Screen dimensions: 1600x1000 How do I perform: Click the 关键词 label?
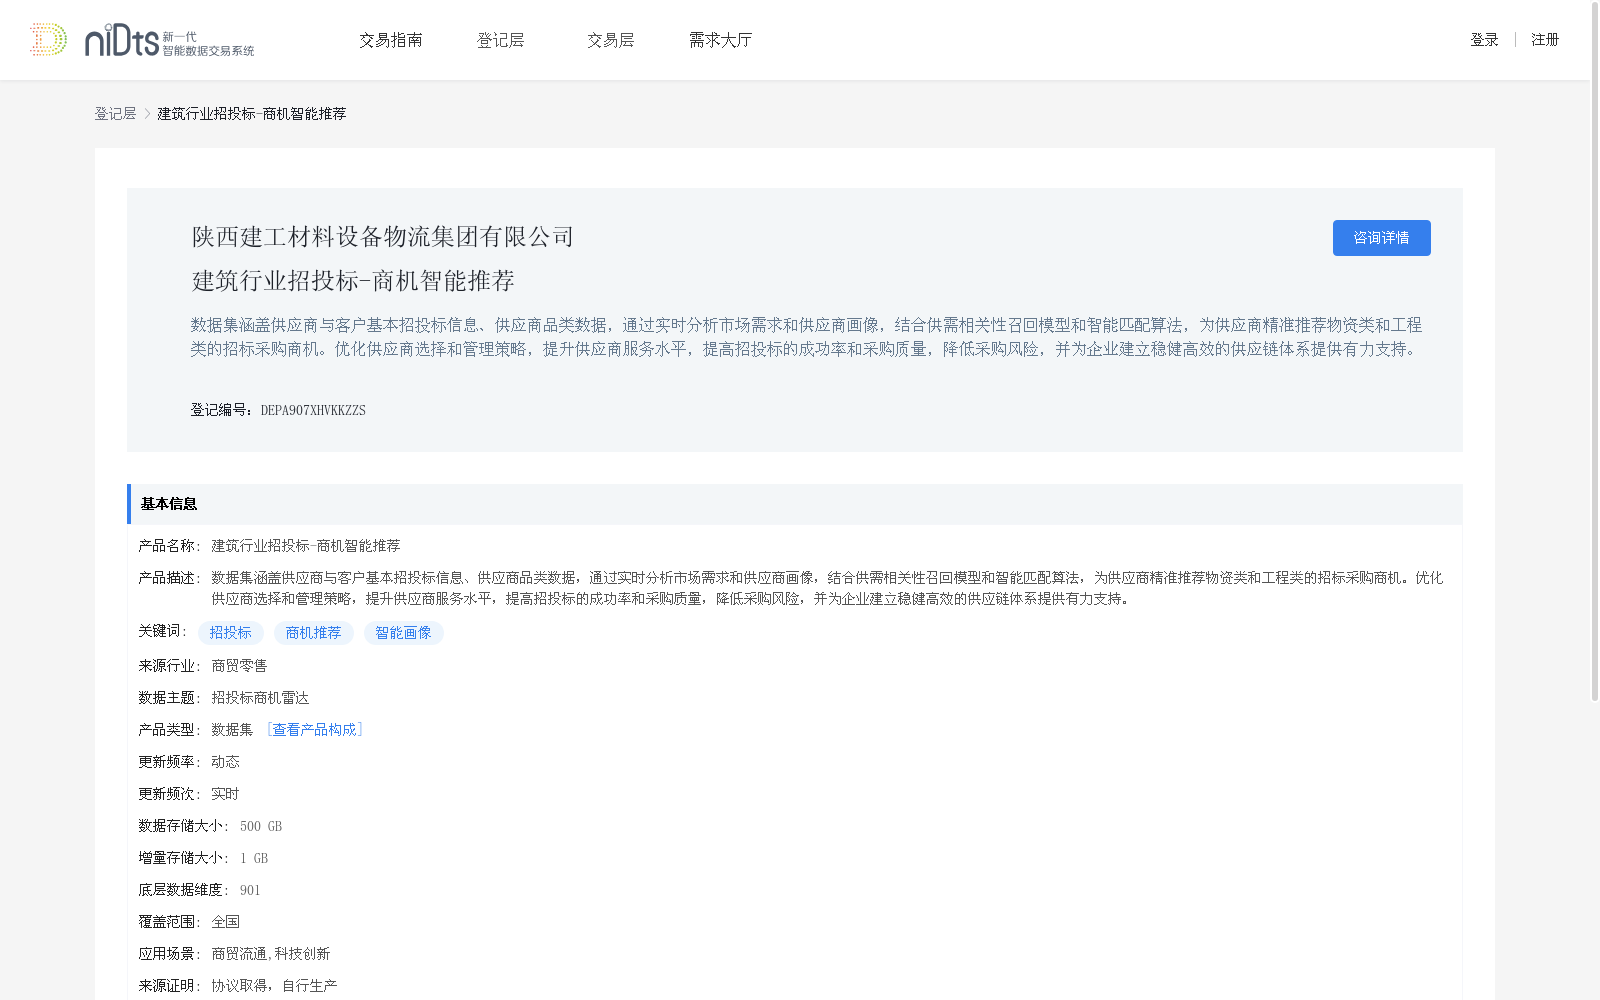click(x=163, y=631)
